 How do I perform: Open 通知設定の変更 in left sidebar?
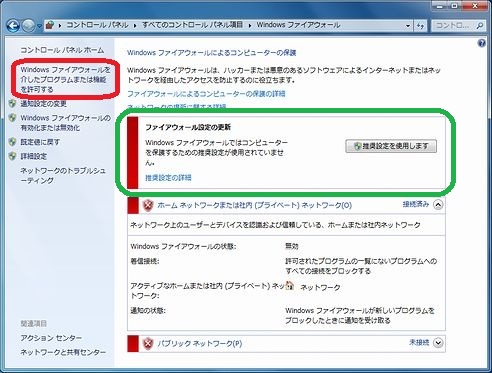44,104
